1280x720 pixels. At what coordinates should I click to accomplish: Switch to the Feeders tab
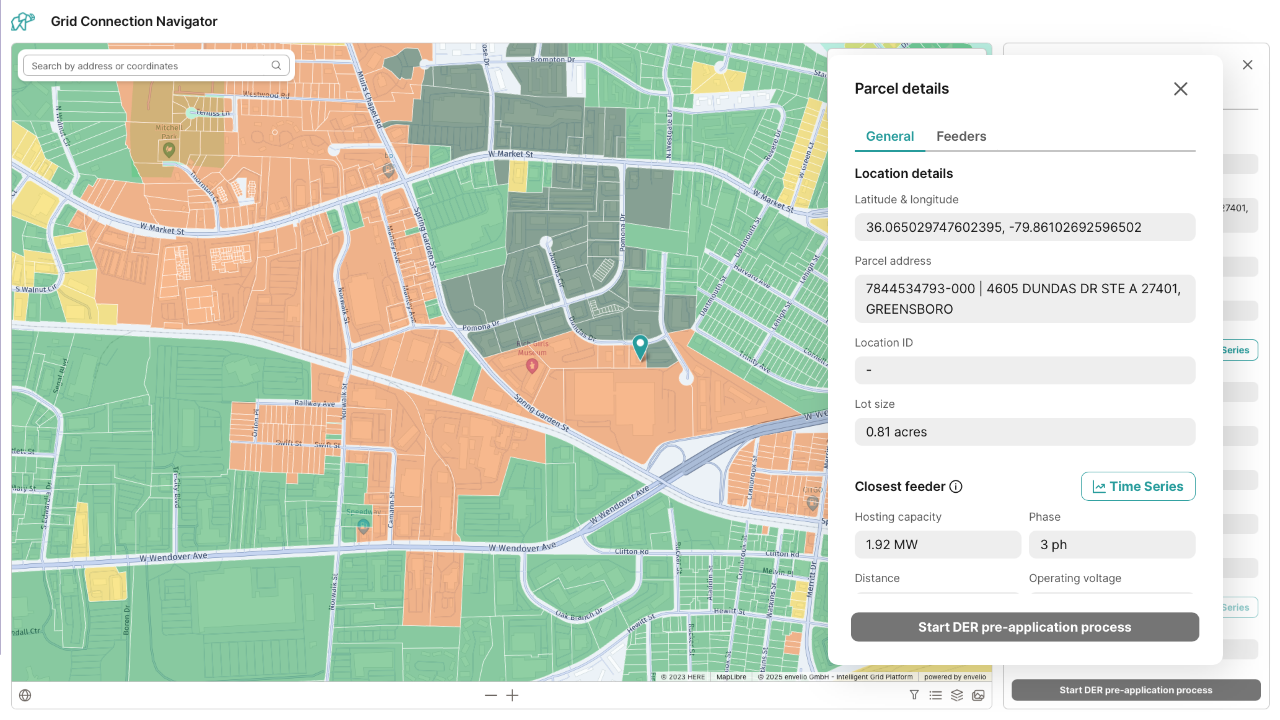pyautogui.click(x=961, y=136)
